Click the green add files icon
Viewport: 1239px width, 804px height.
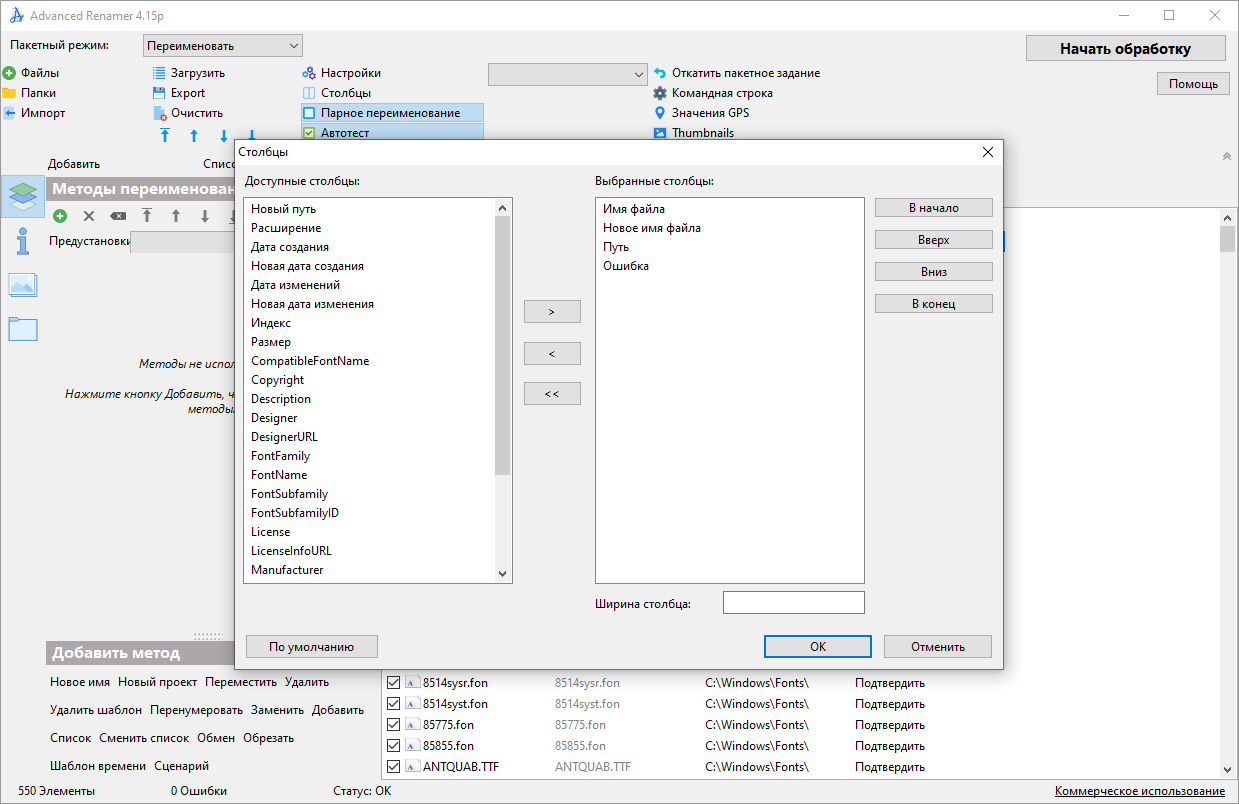[x=9, y=73]
